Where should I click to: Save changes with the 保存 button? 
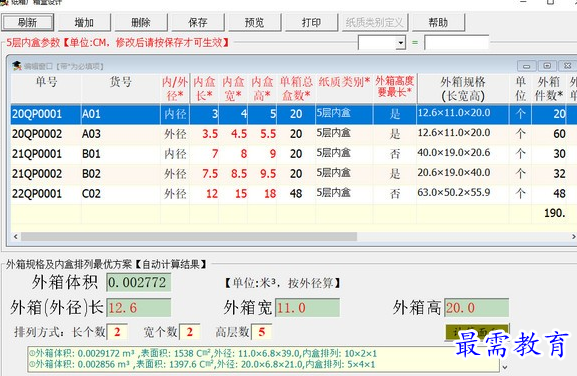click(198, 22)
